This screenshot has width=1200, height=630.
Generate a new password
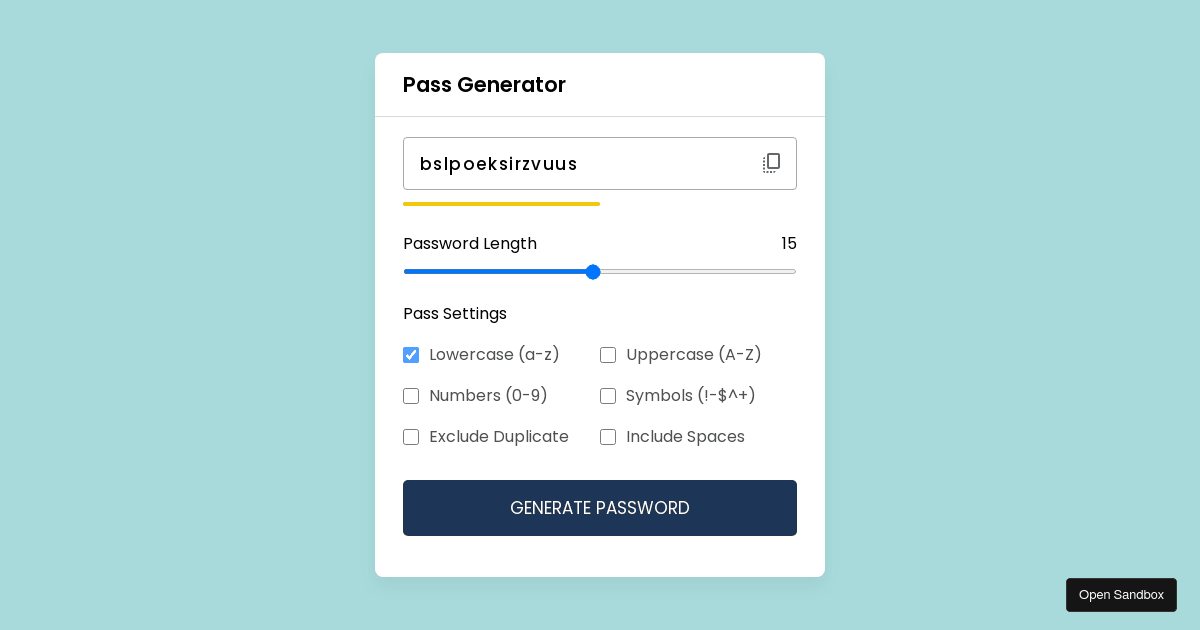[600, 508]
